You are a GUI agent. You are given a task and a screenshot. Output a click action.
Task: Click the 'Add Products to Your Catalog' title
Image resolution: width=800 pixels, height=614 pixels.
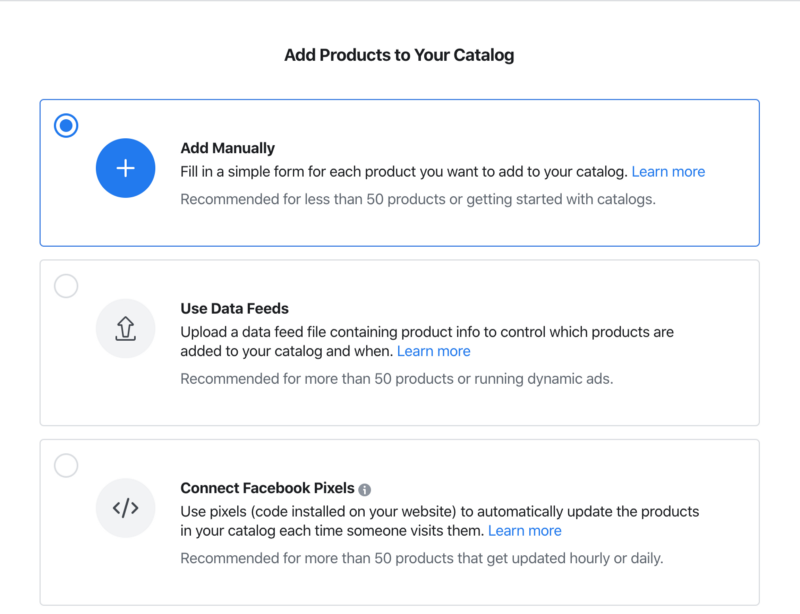coord(399,55)
